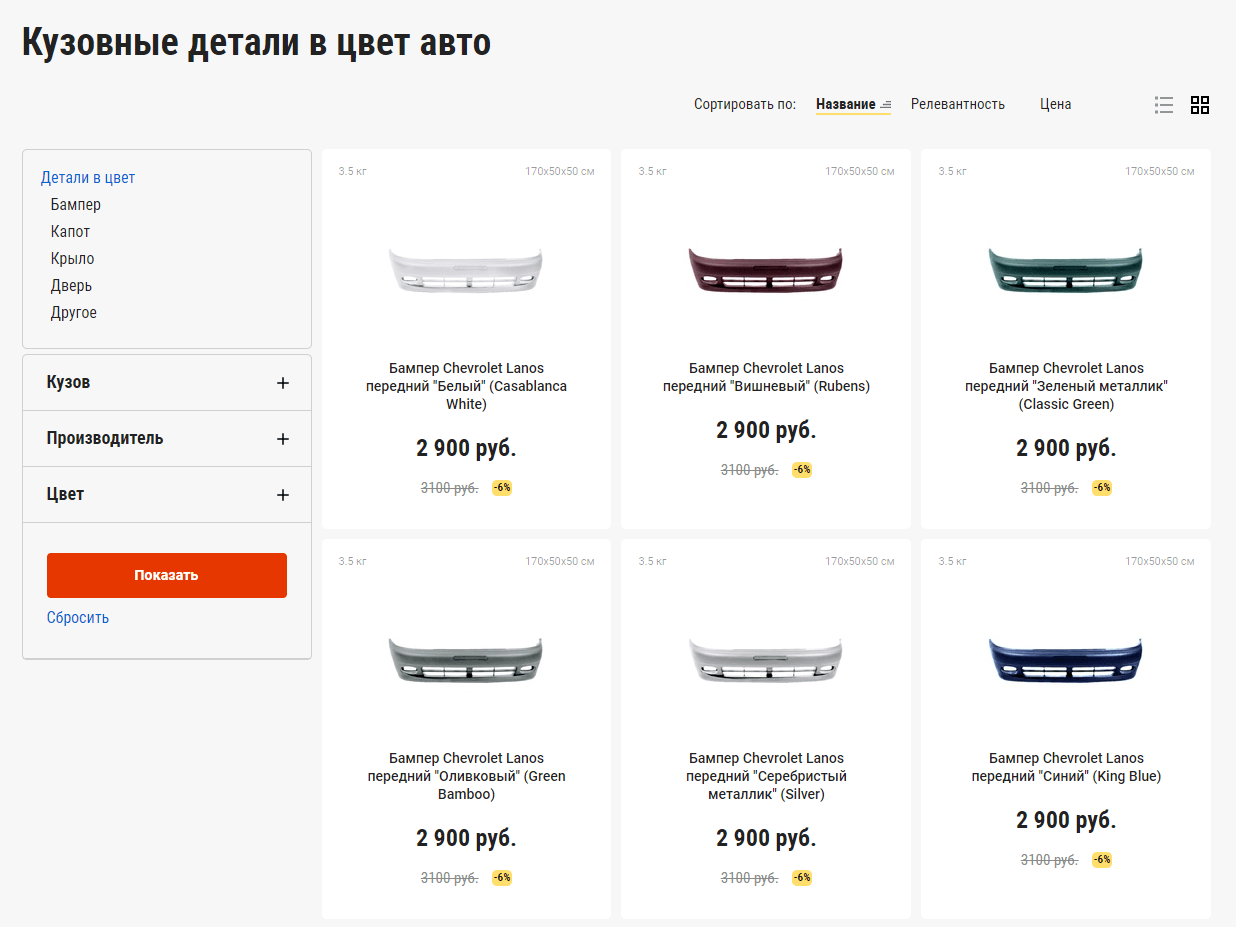
Task: Sort products by Название
Action: [x=845, y=104]
